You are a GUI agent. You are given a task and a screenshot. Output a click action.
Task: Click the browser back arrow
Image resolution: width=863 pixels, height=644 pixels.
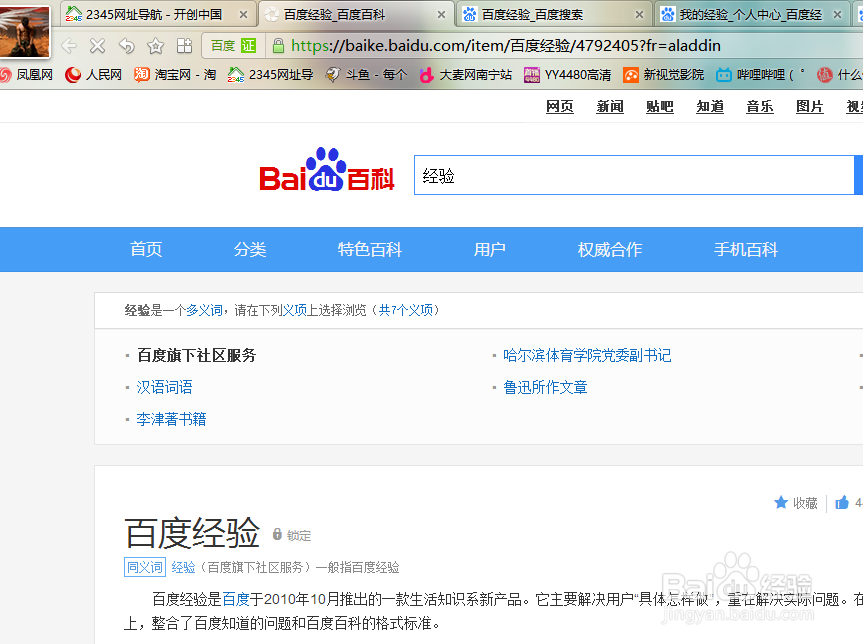[69, 46]
